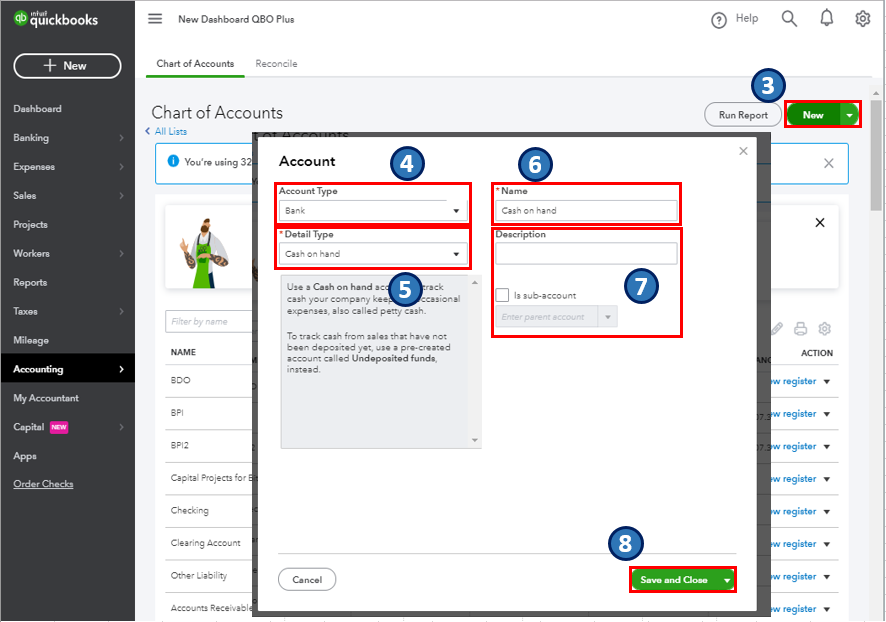Close the illustrated tip card
This screenshot has width=886, height=622.
(819, 223)
